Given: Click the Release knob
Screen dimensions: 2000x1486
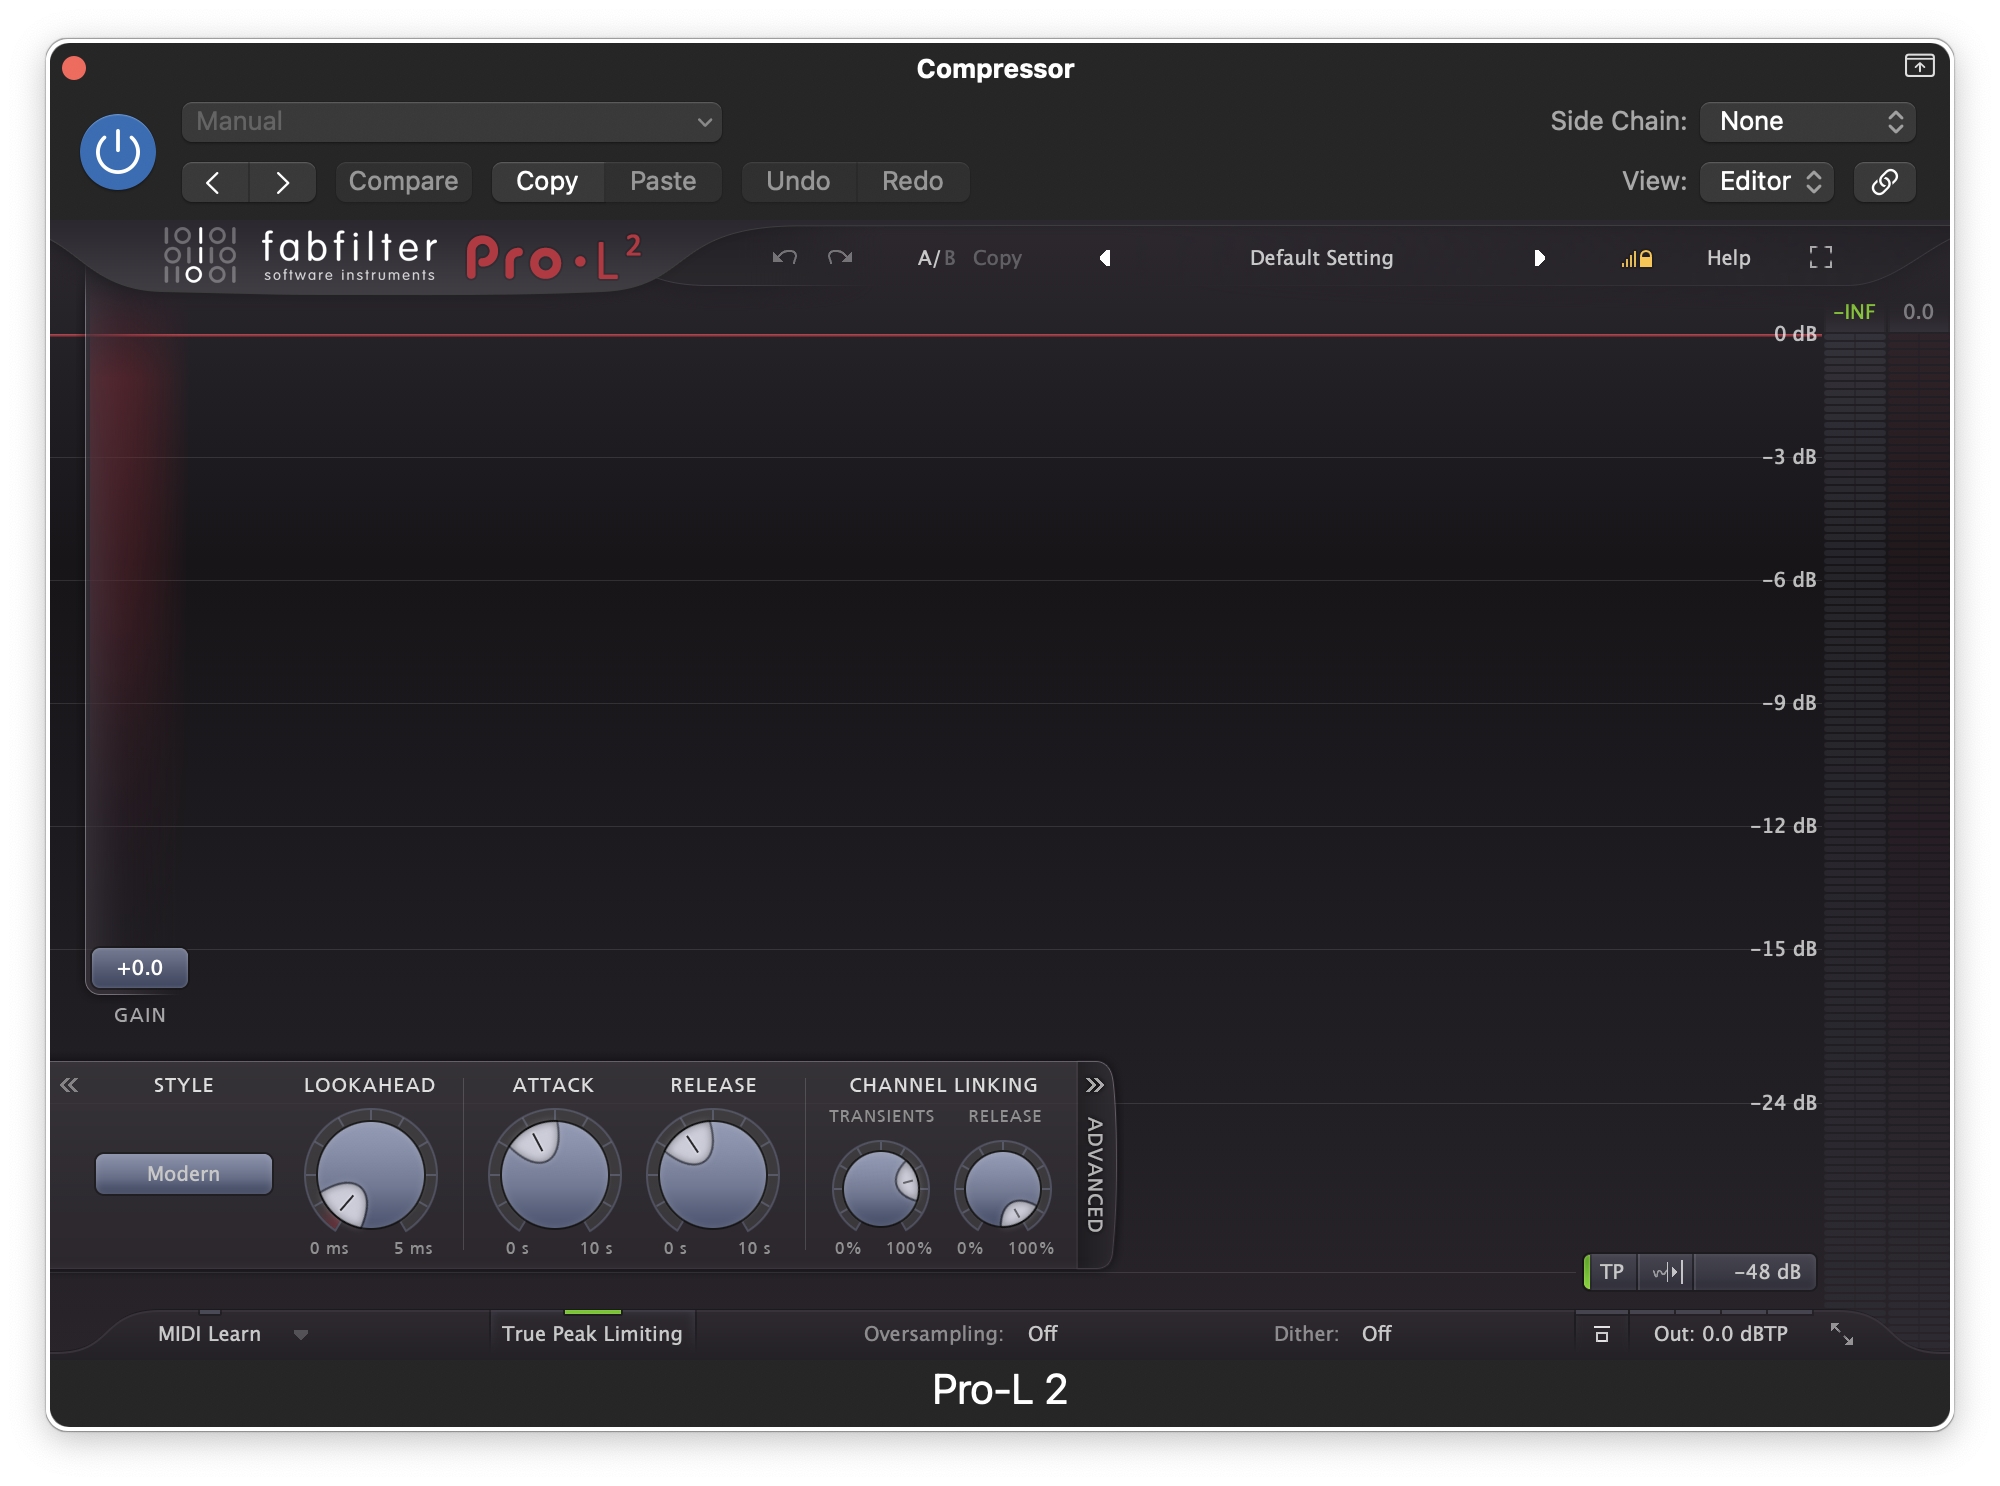Looking at the screenshot, I should pos(713,1174).
